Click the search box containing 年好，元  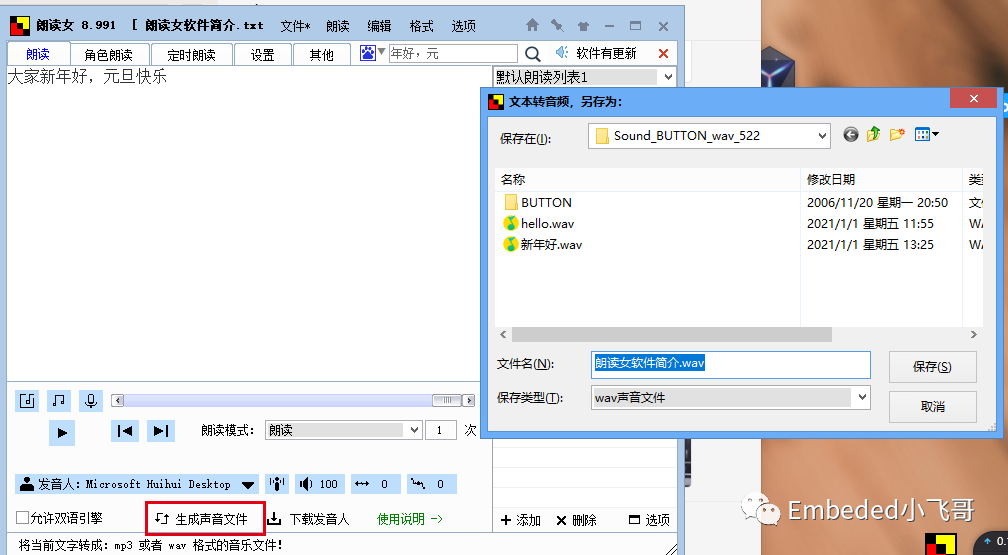[453, 53]
